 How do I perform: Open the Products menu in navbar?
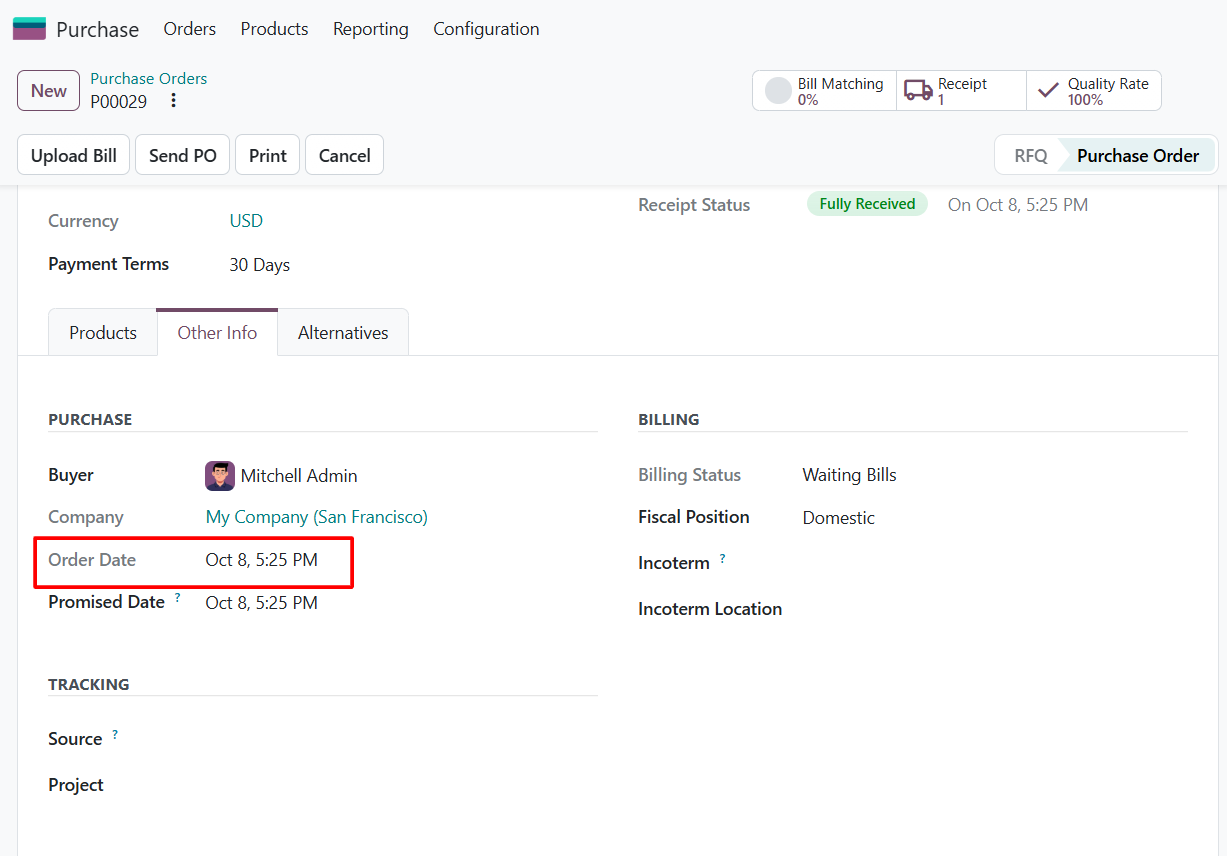click(274, 29)
